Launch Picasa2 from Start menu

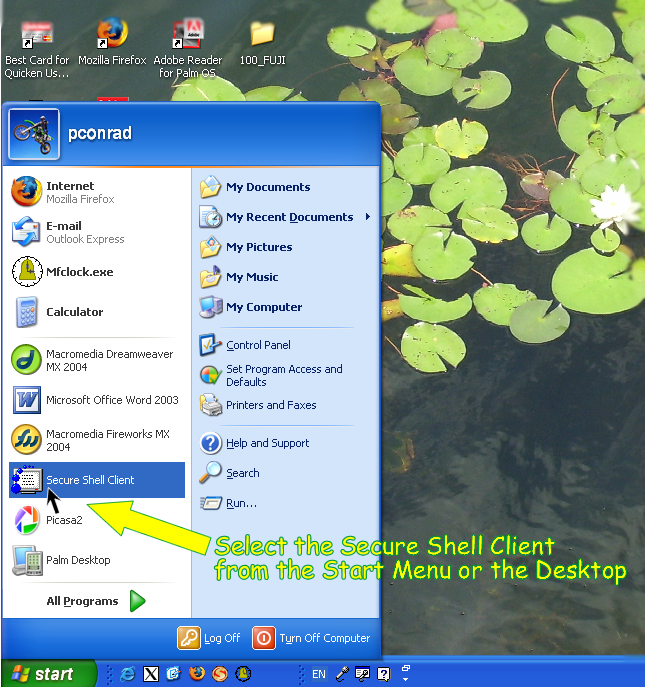[97, 520]
